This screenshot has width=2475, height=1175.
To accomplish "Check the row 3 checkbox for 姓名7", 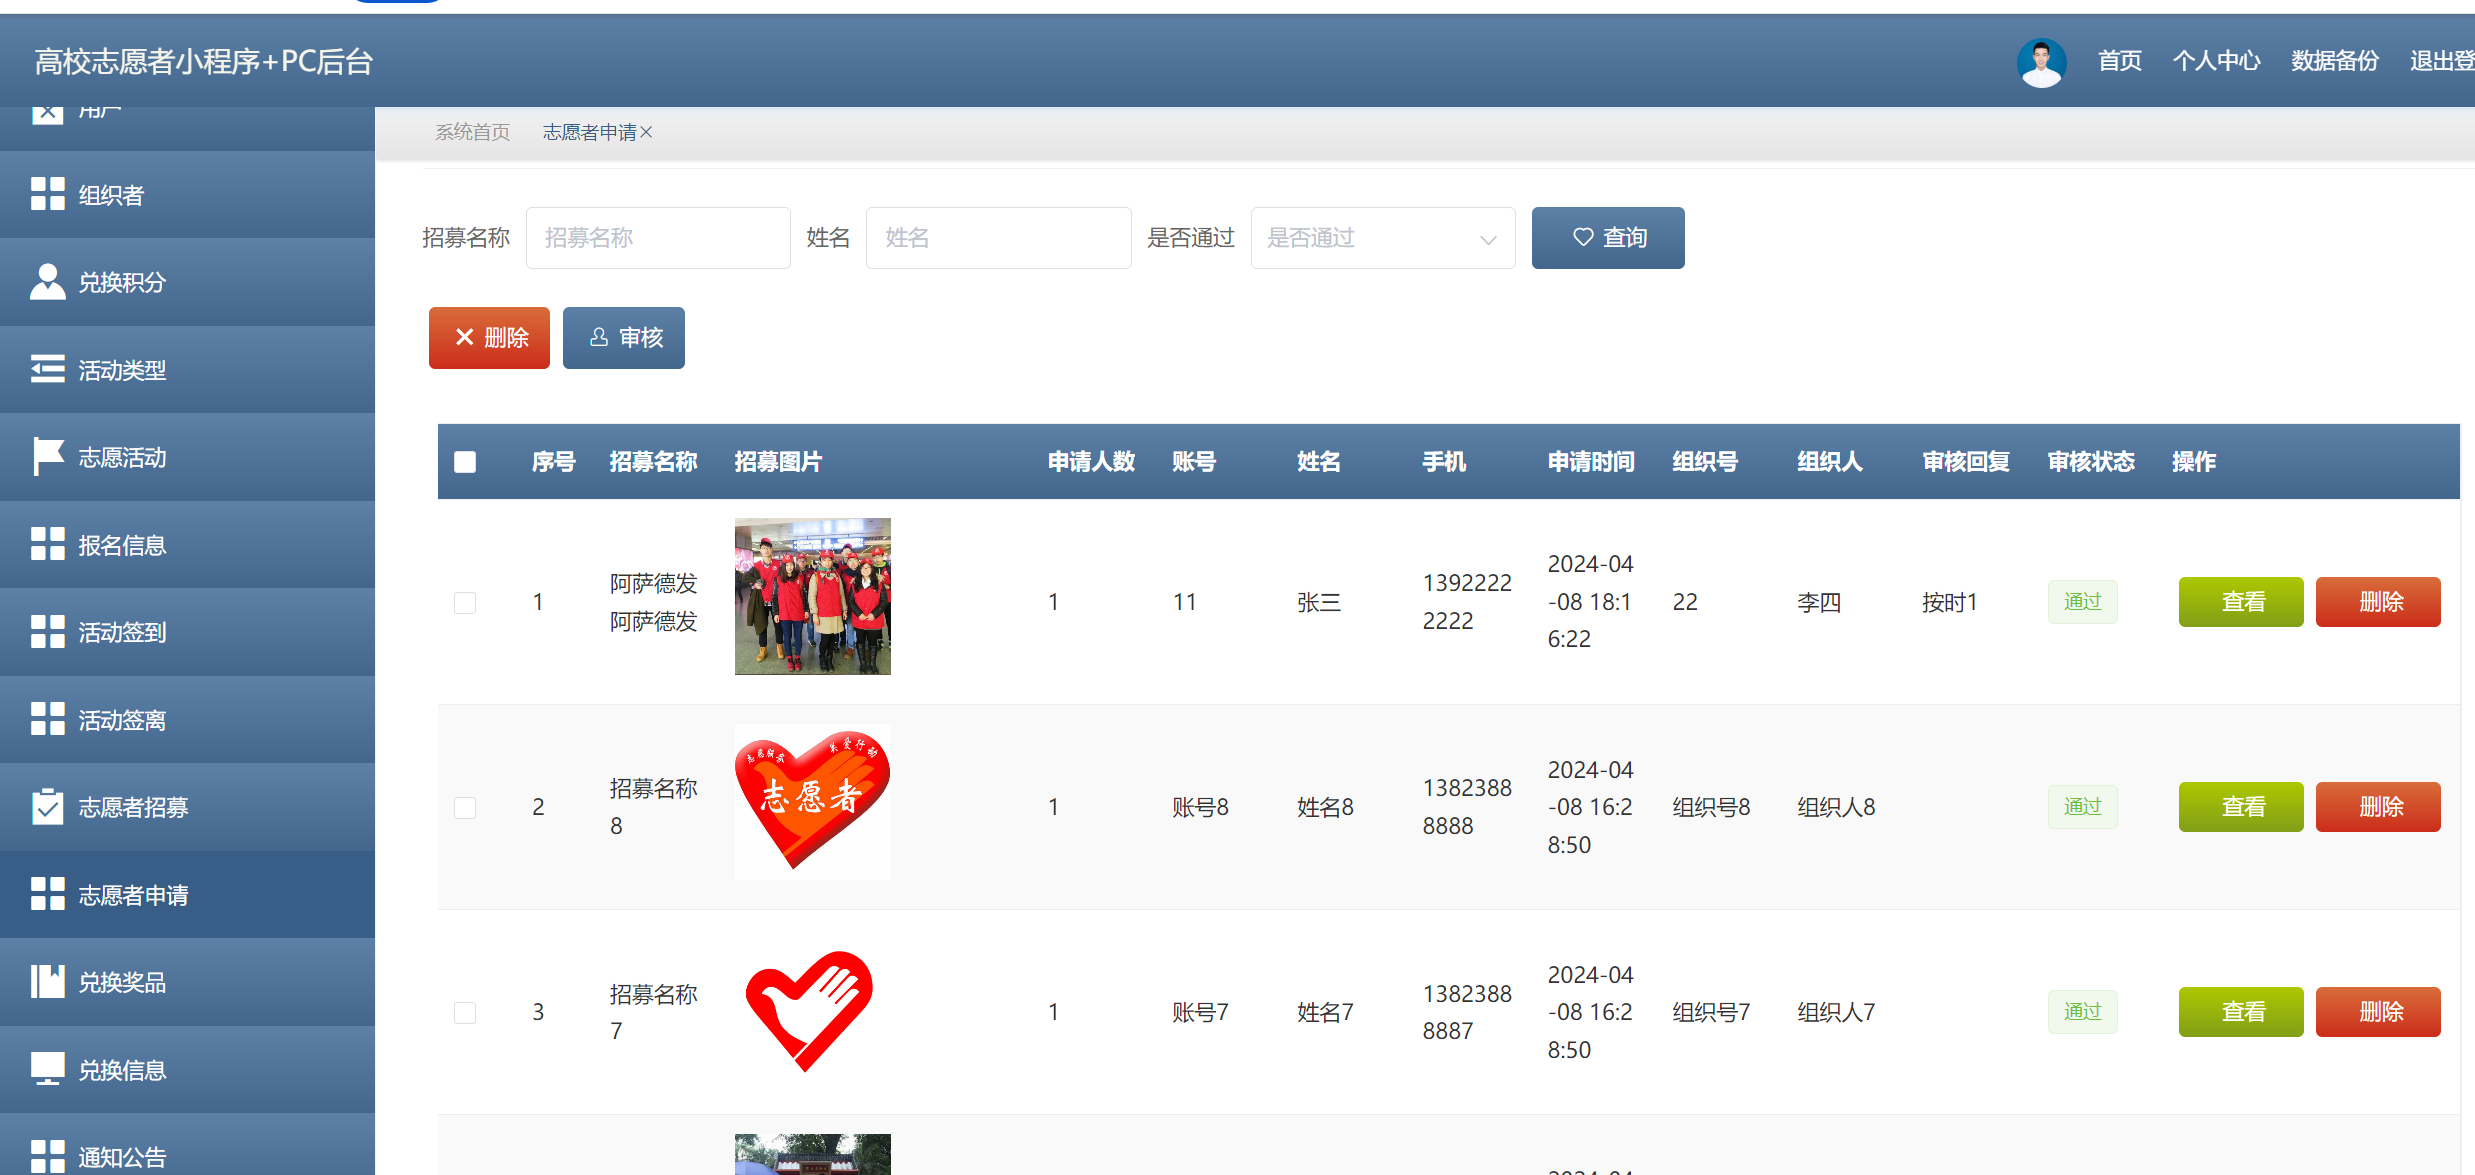I will pyautogui.click(x=465, y=1012).
